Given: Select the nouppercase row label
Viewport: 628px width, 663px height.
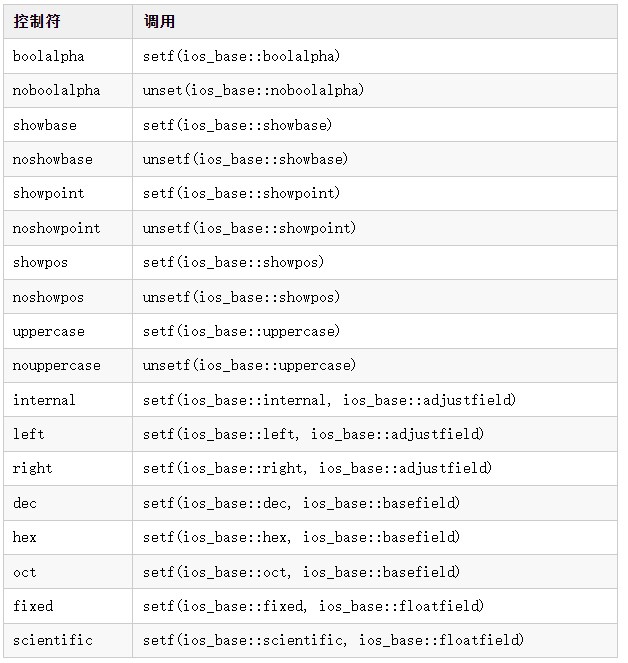Looking at the screenshot, I should pyautogui.click(x=57, y=365).
